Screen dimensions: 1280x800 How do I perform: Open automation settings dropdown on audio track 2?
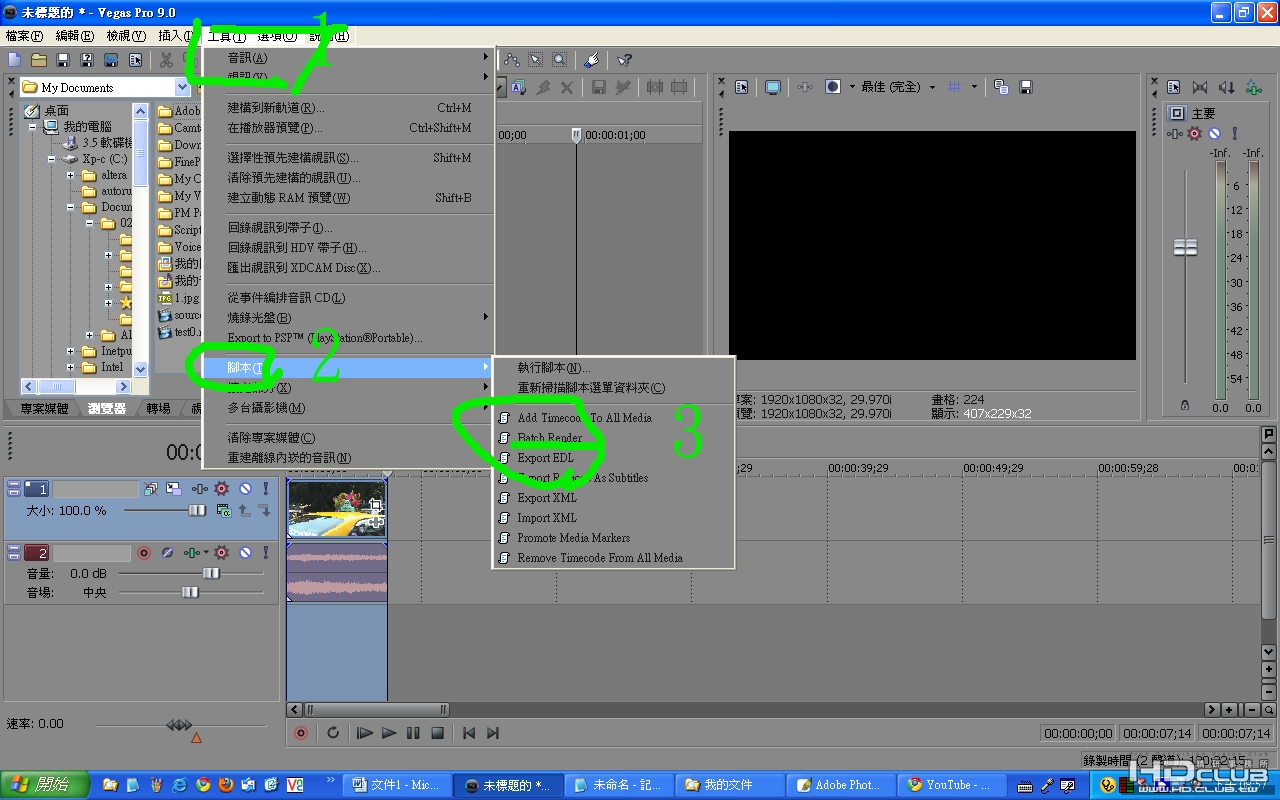point(206,552)
